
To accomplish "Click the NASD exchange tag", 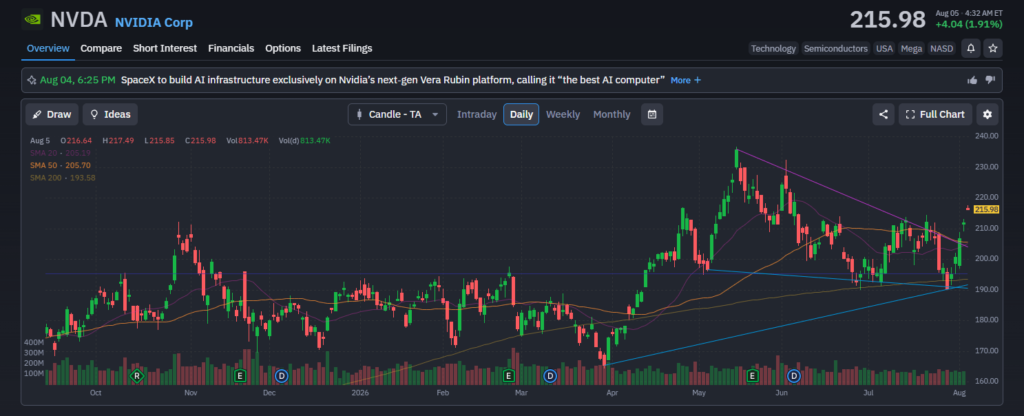I will 942,48.
